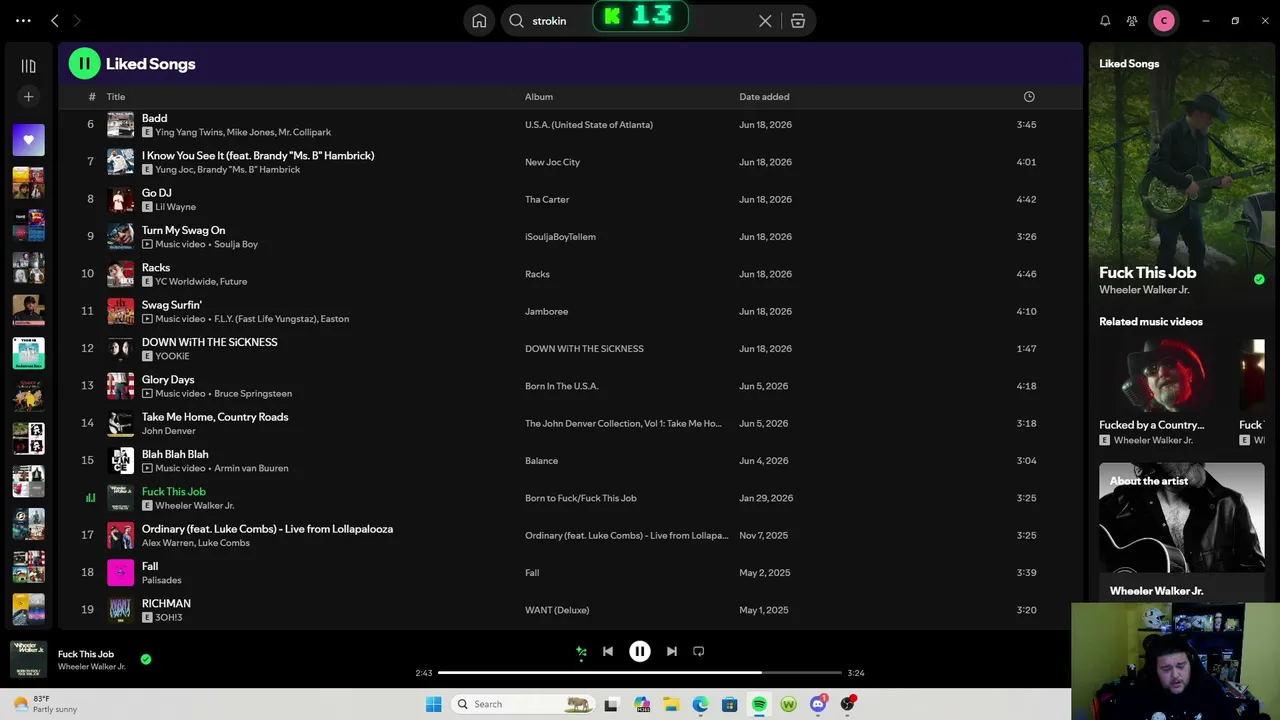Image resolution: width=1280 pixels, height=720 pixels.
Task: Go back with the left arrow
Action: (55, 20)
